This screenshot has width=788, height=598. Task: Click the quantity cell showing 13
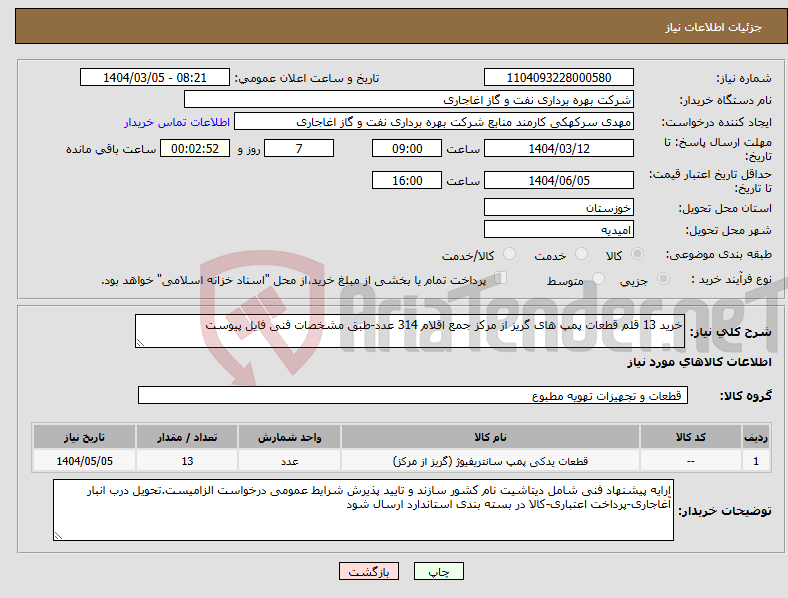click(187, 461)
